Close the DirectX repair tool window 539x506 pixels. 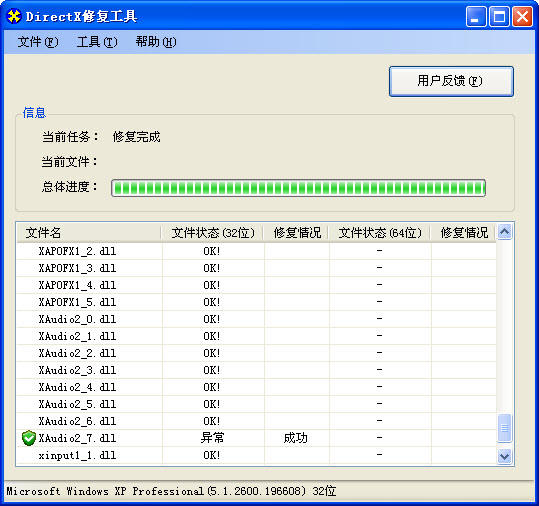(x=522, y=16)
